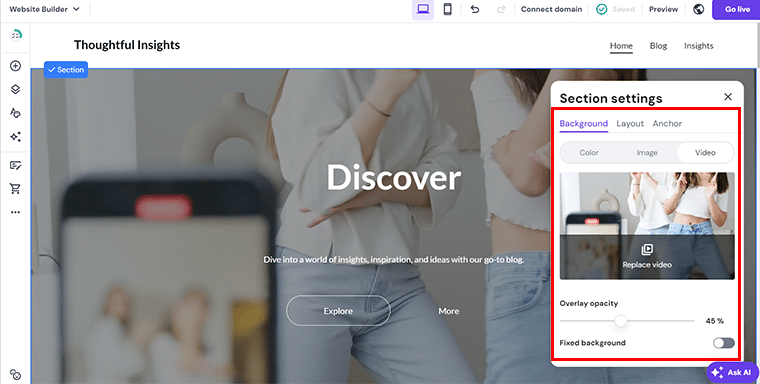The height and width of the screenshot is (384, 760).
Task: Click the bottom-left sidebar help icon
Action: [16, 375]
